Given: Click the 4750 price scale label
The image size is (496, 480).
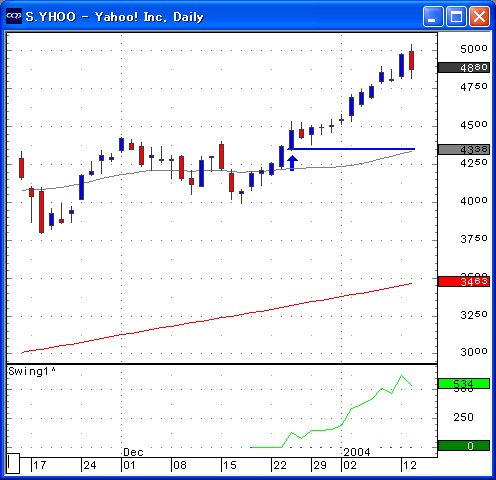Looking at the screenshot, I should coord(474,87).
